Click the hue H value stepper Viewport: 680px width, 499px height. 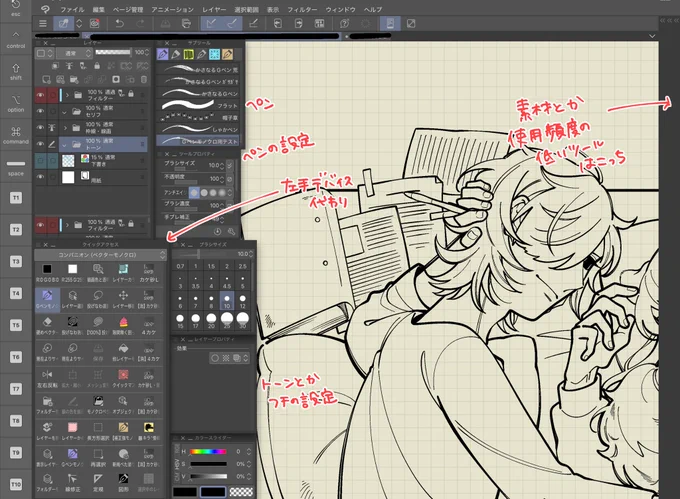click(248, 452)
